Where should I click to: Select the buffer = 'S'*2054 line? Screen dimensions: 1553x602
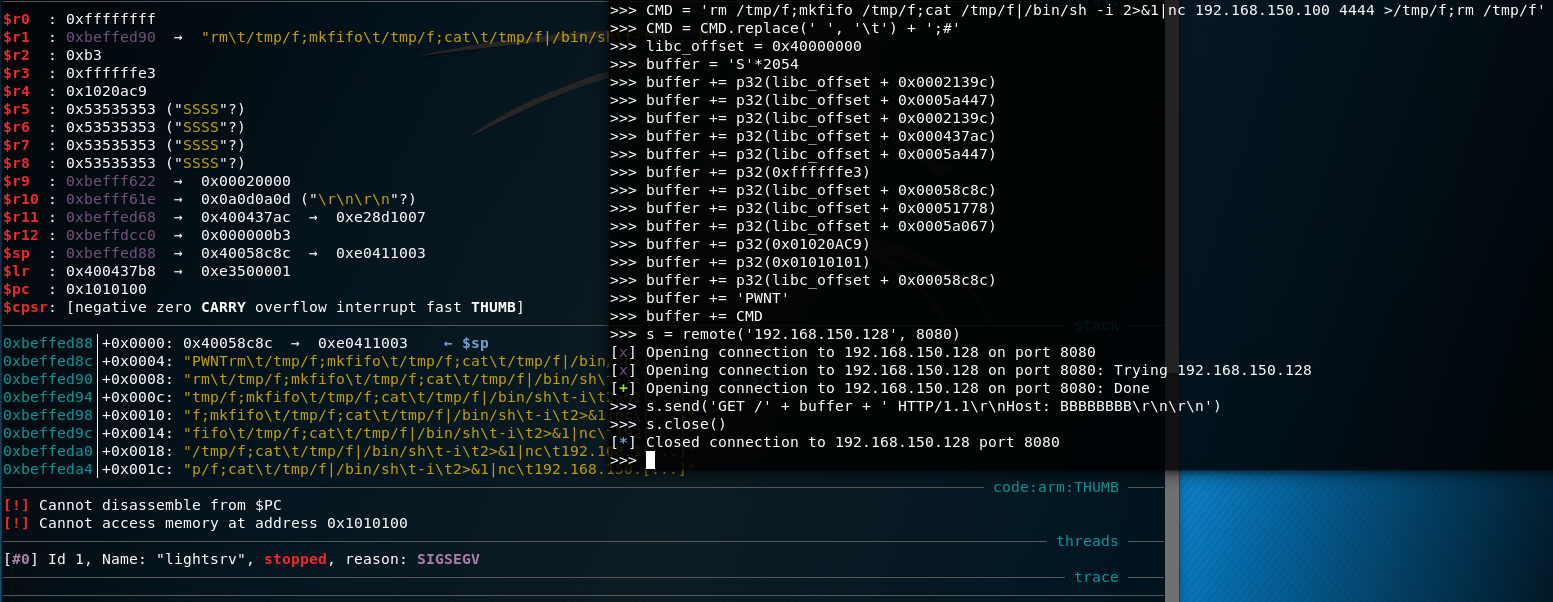[704, 64]
